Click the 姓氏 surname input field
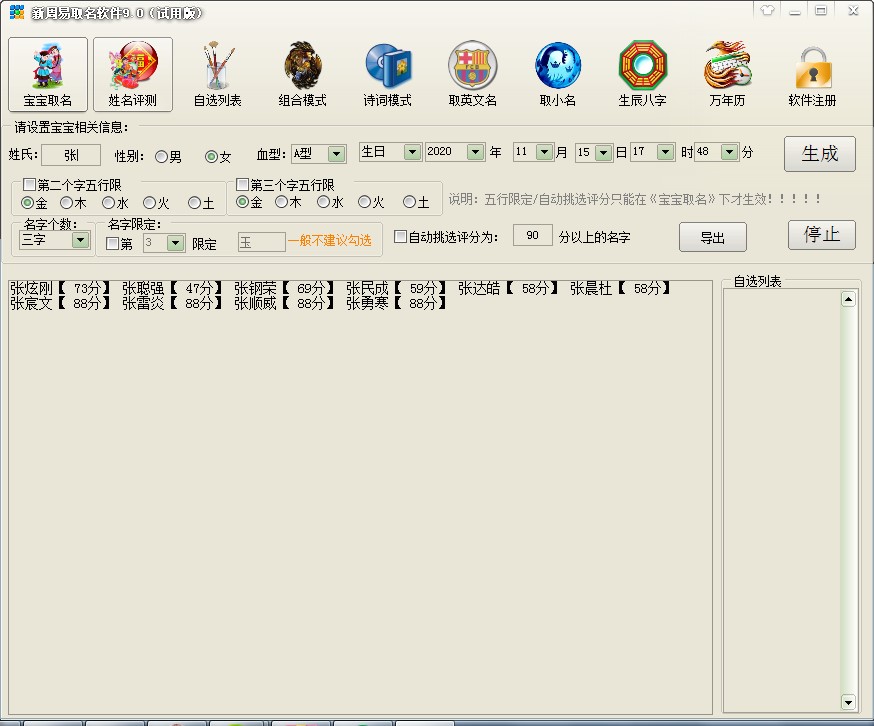The width and height of the screenshot is (874, 726). coord(71,155)
